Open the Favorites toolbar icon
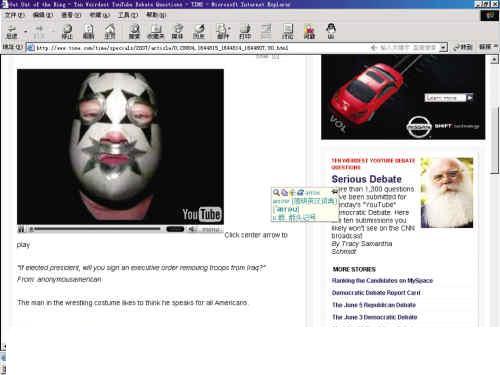Image resolution: width=500 pixels, height=375 pixels. 156,31
